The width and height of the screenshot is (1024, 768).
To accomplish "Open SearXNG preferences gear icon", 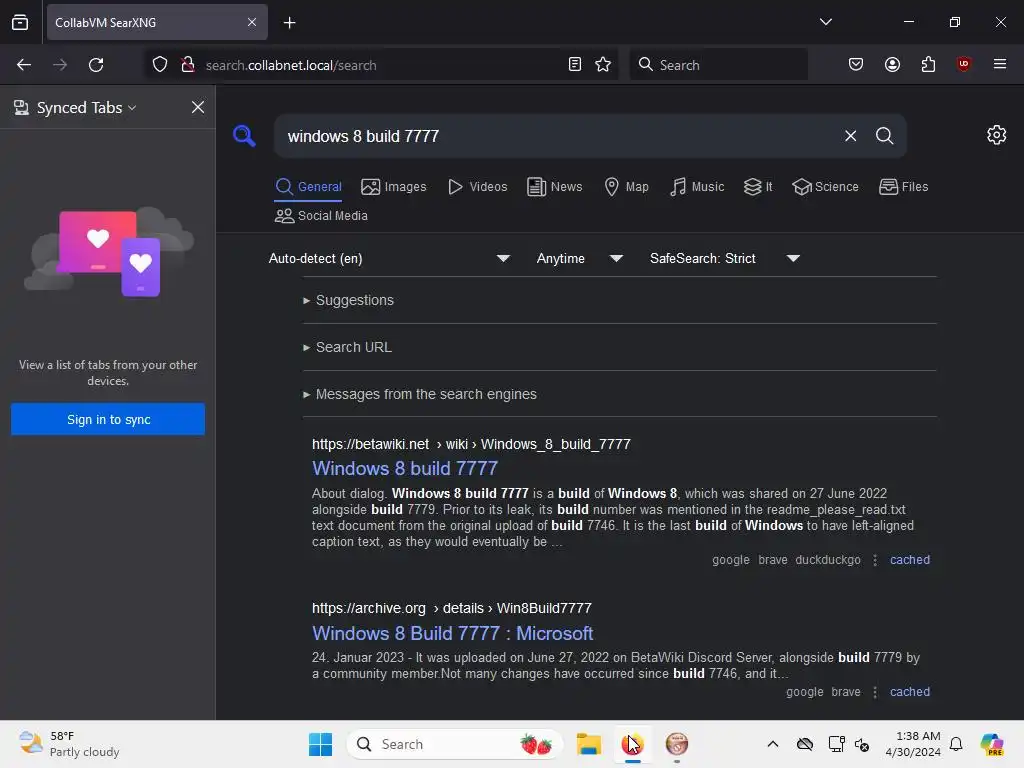I will (997, 135).
